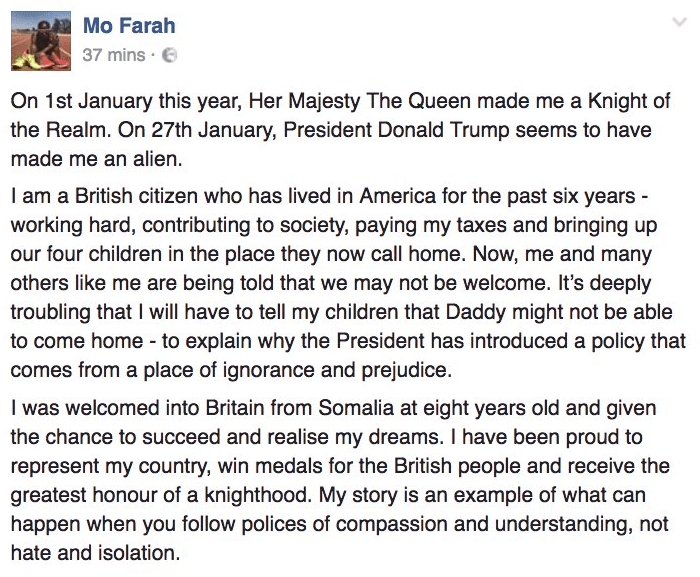Click the globe public privacy icon
The image size is (700, 577).
pos(169,55)
